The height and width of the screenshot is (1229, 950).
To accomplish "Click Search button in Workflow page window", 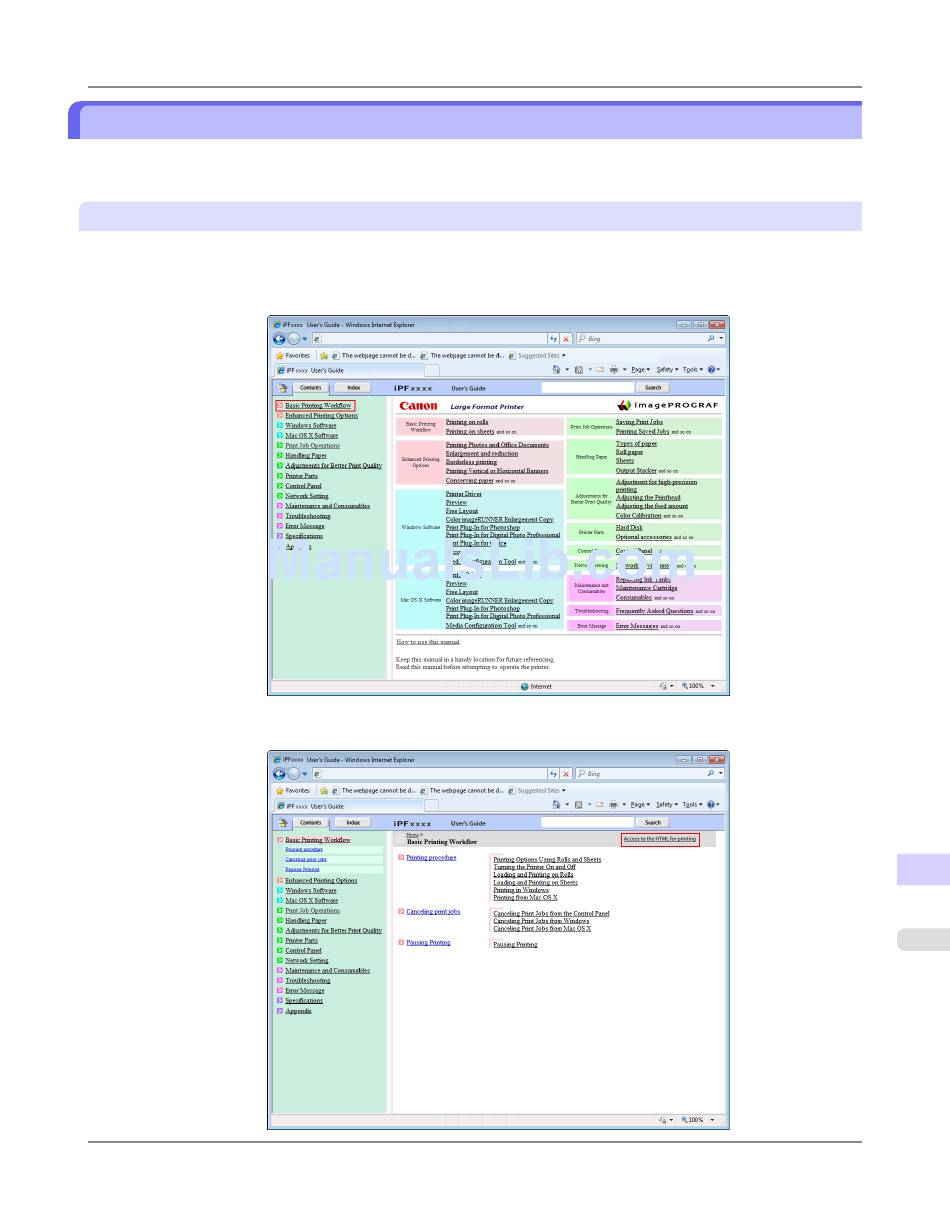I will click(653, 823).
